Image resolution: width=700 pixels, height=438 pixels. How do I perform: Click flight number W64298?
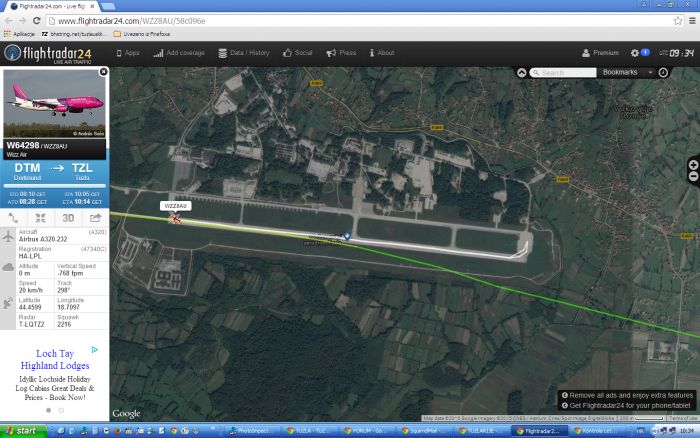click(x=23, y=145)
